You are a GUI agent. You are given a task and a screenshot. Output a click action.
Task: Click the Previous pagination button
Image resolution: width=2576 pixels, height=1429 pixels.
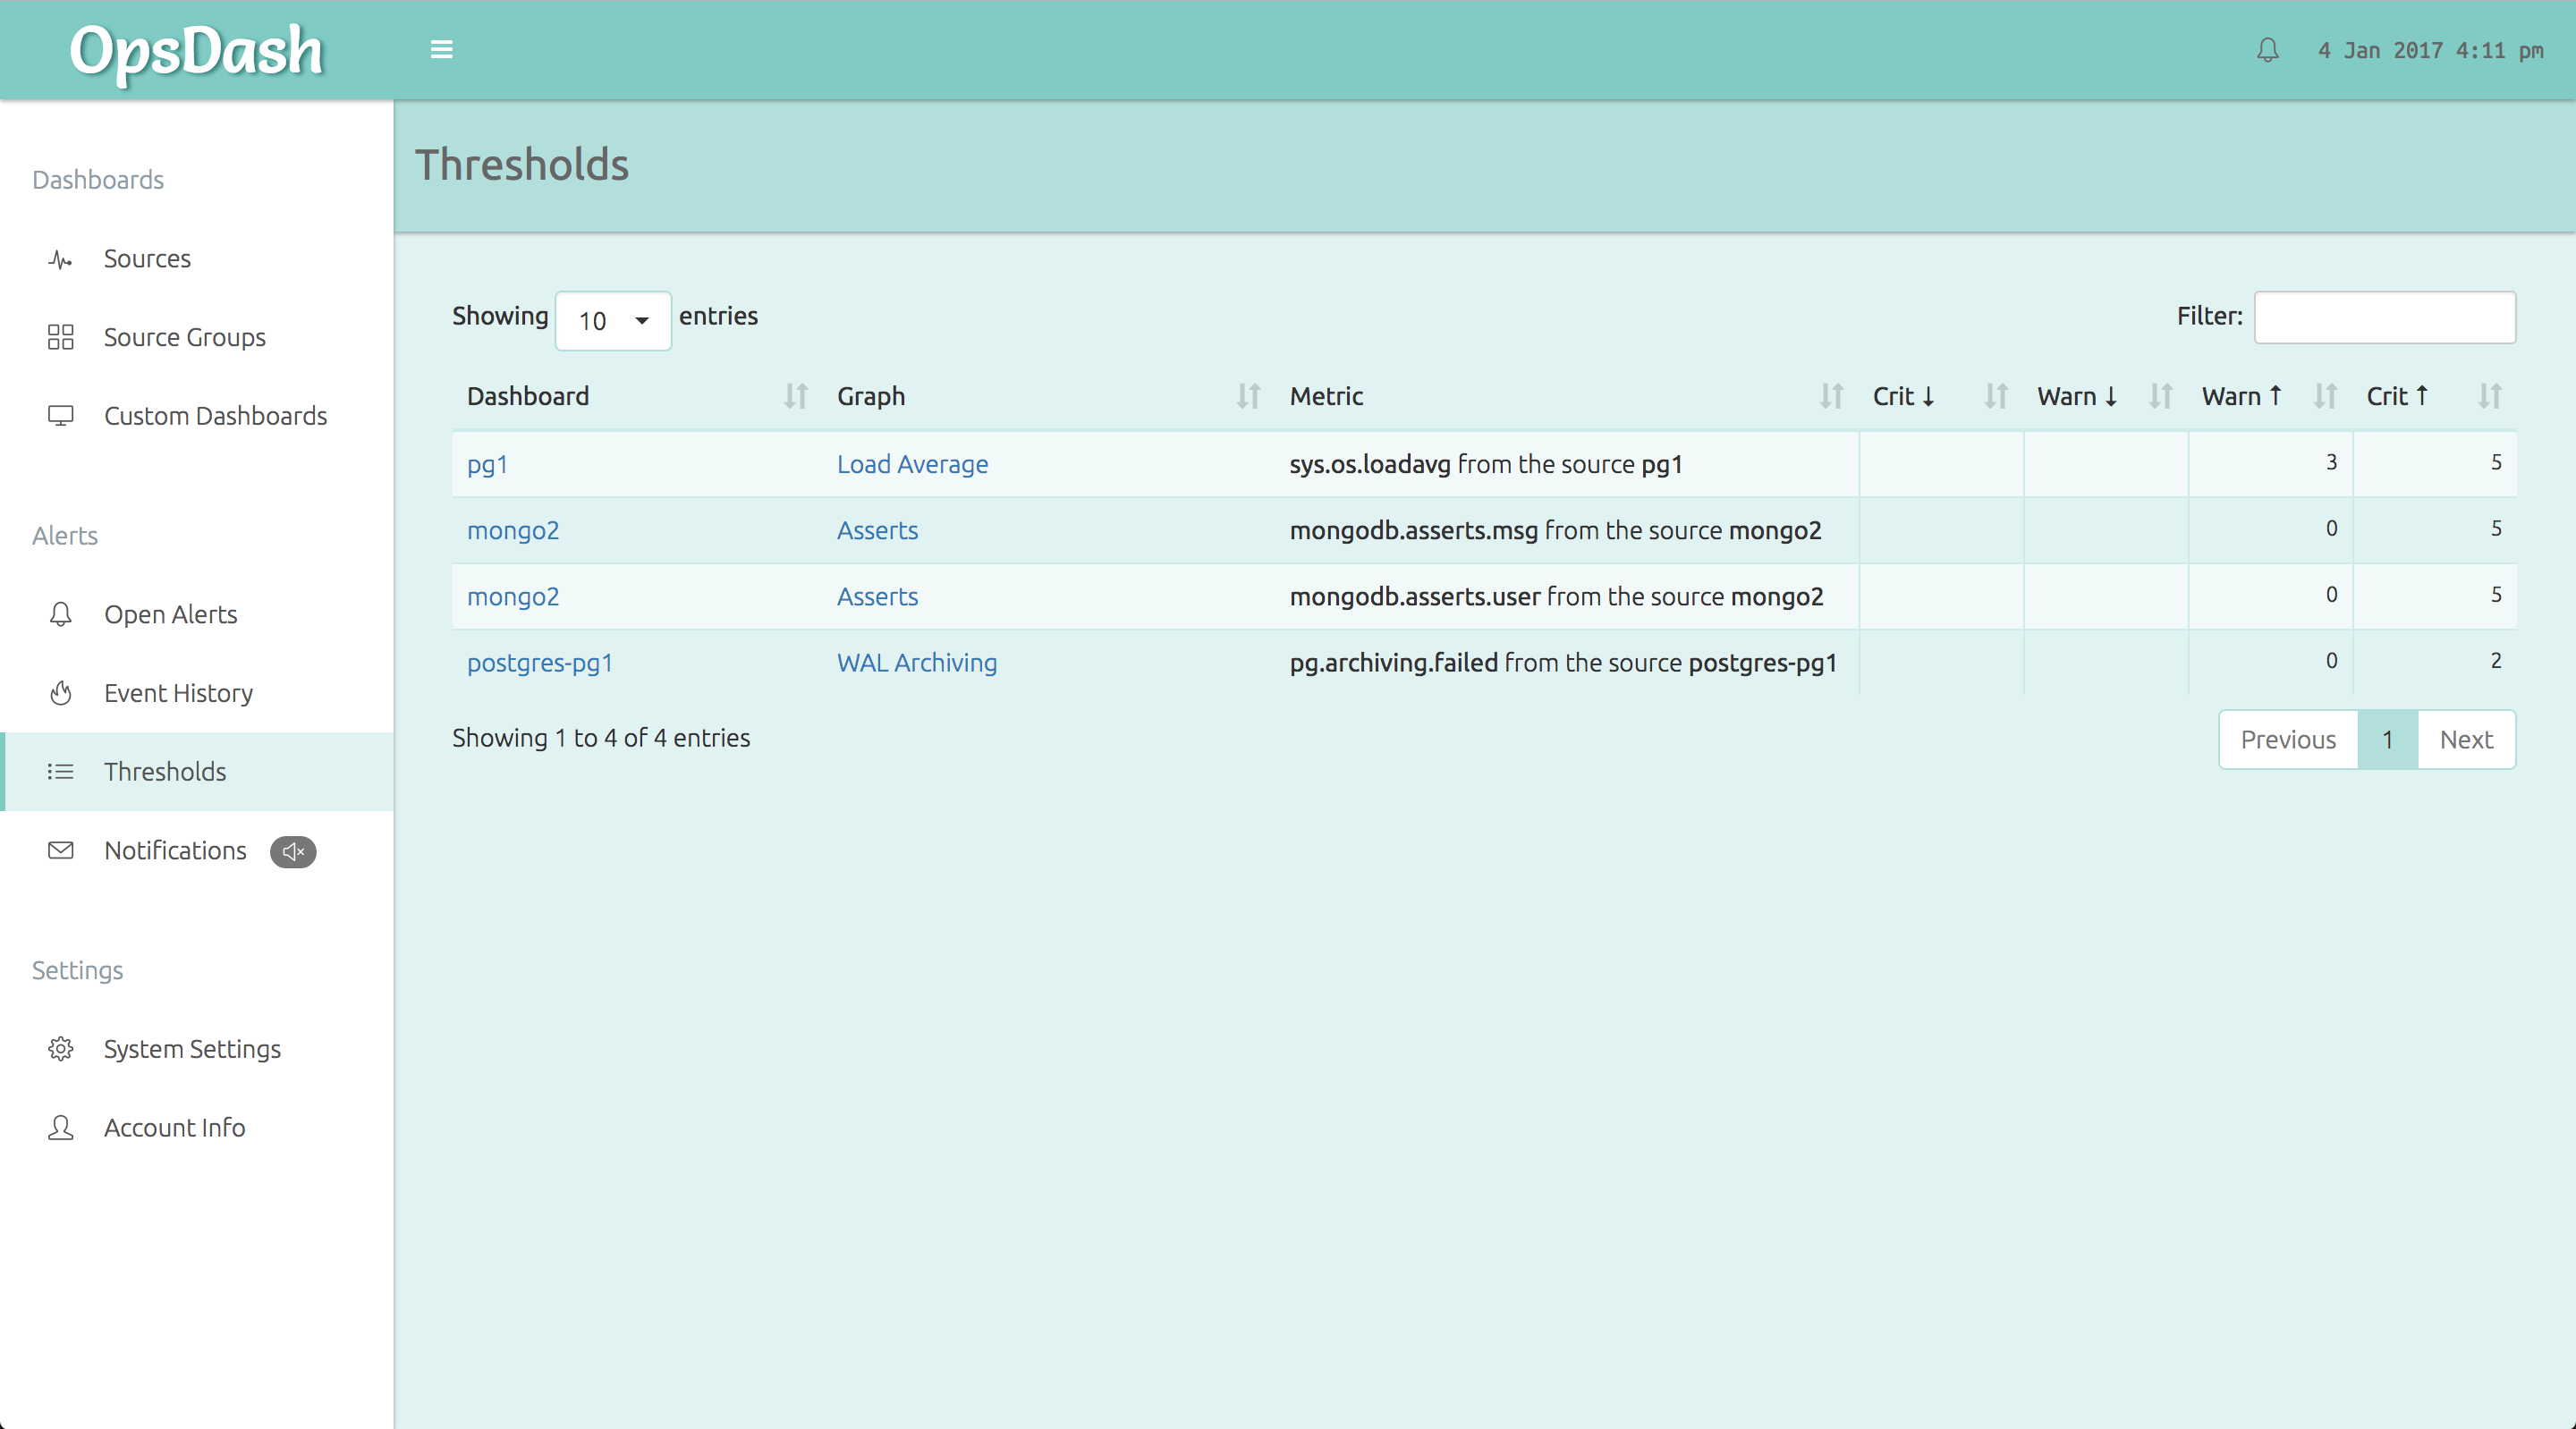coord(2288,739)
